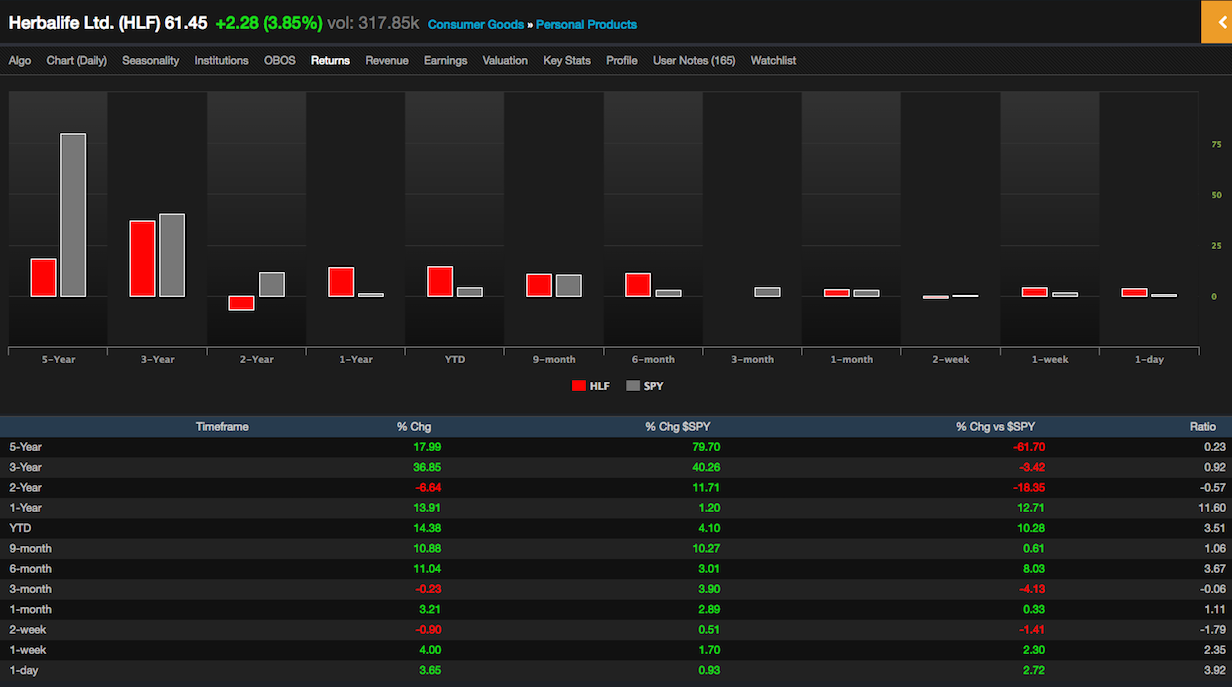The image size is (1232, 687).
Task: Click the orange back arrow button
Action: (1216, 22)
